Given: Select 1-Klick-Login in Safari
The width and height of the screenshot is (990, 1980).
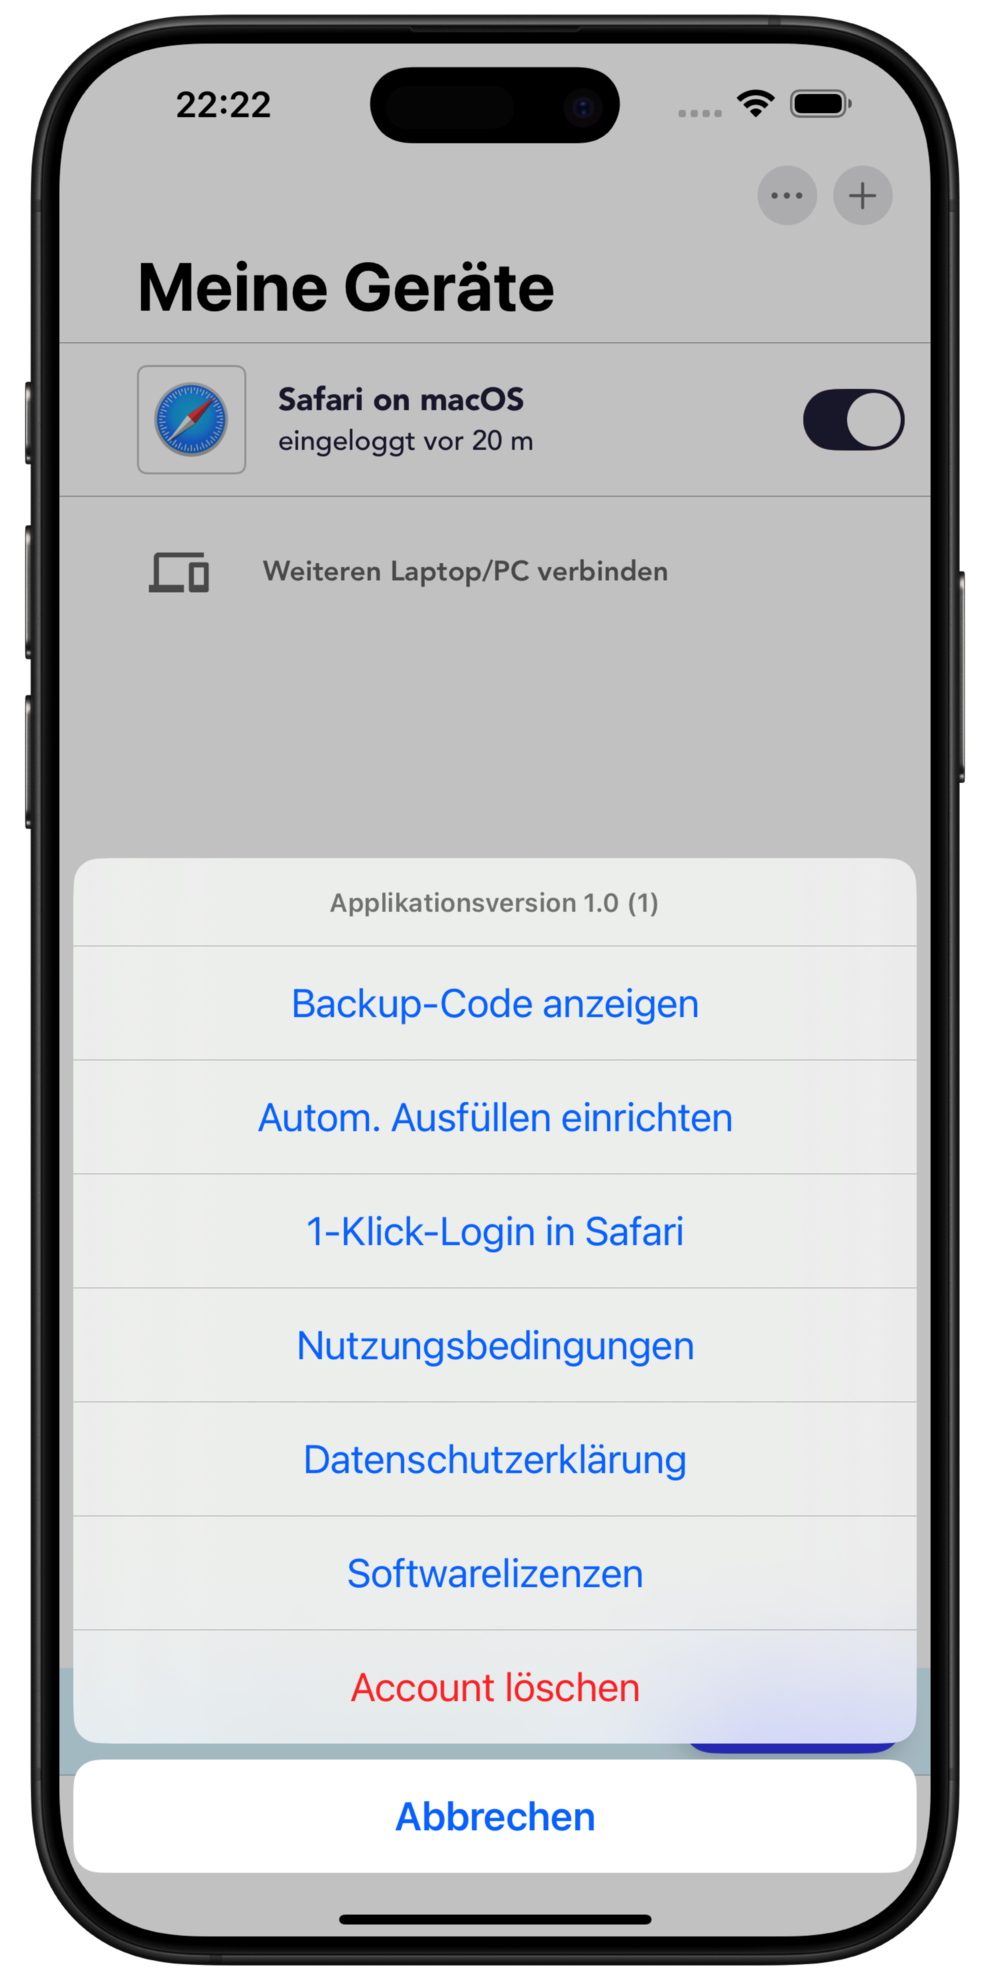Looking at the screenshot, I should pos(495,1231).
